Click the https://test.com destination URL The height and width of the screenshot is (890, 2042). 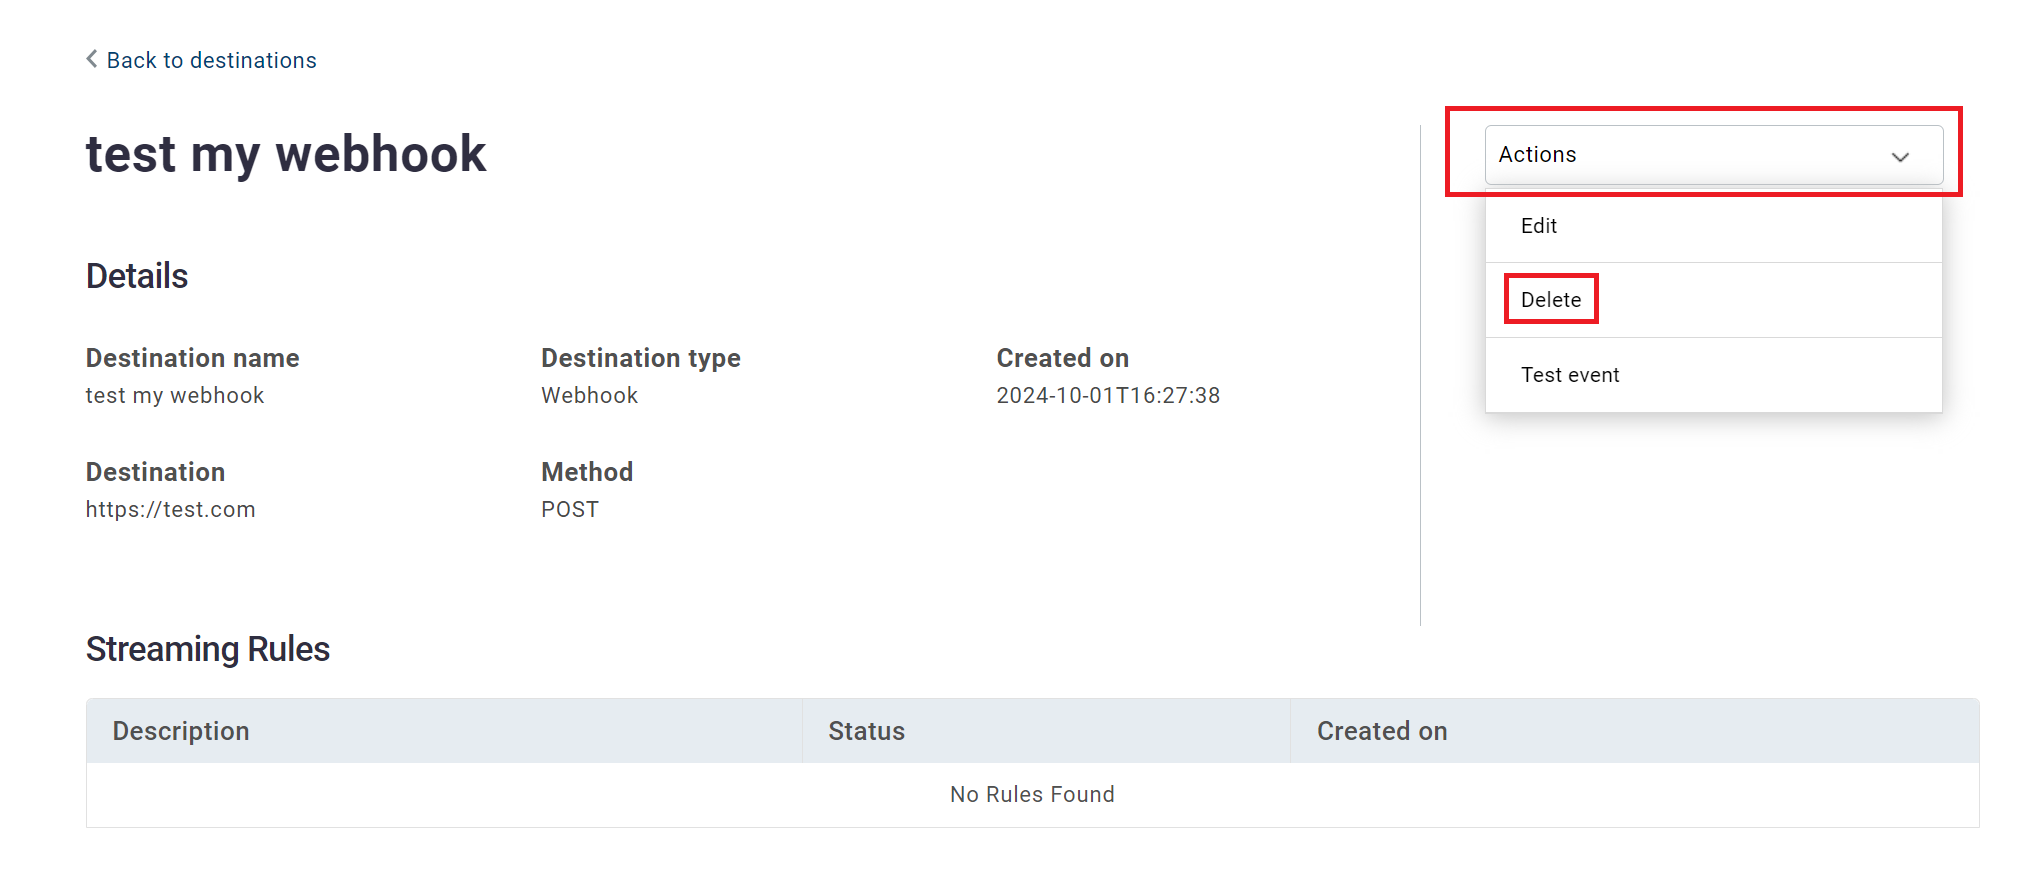click(171, 509)
